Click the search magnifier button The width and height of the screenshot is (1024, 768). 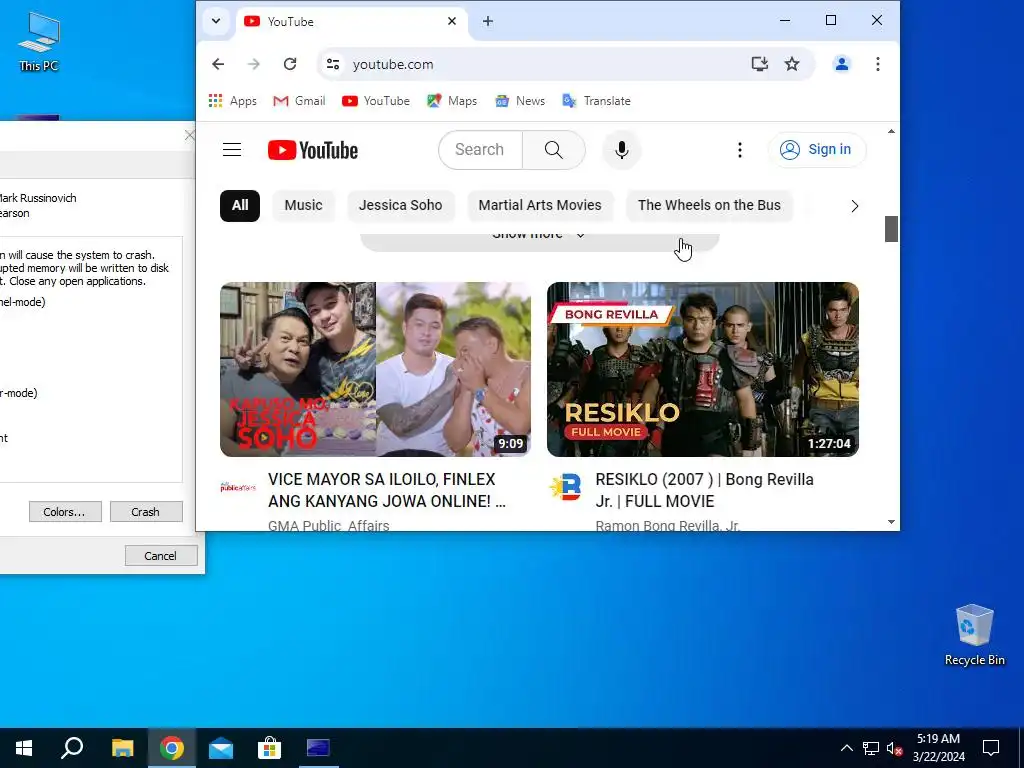coord(554,150)
